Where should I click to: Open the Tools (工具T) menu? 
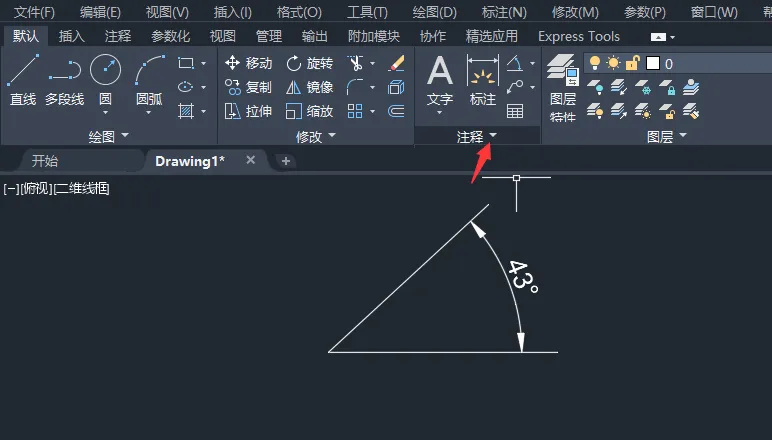[x=367, y=12]
